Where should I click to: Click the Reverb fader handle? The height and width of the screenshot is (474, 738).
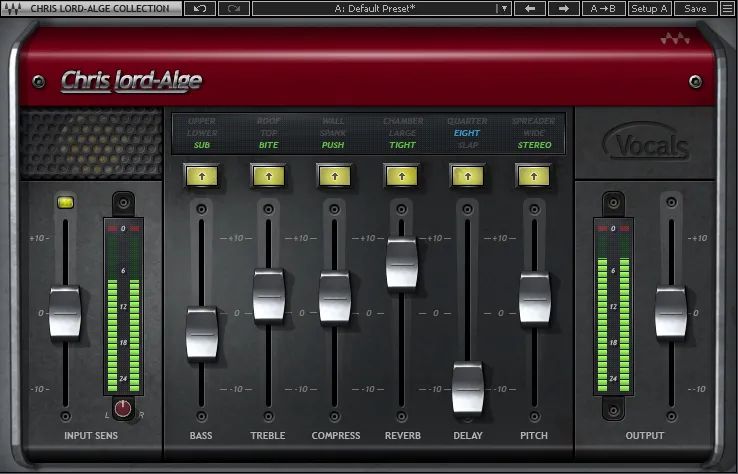coord(401,263)
